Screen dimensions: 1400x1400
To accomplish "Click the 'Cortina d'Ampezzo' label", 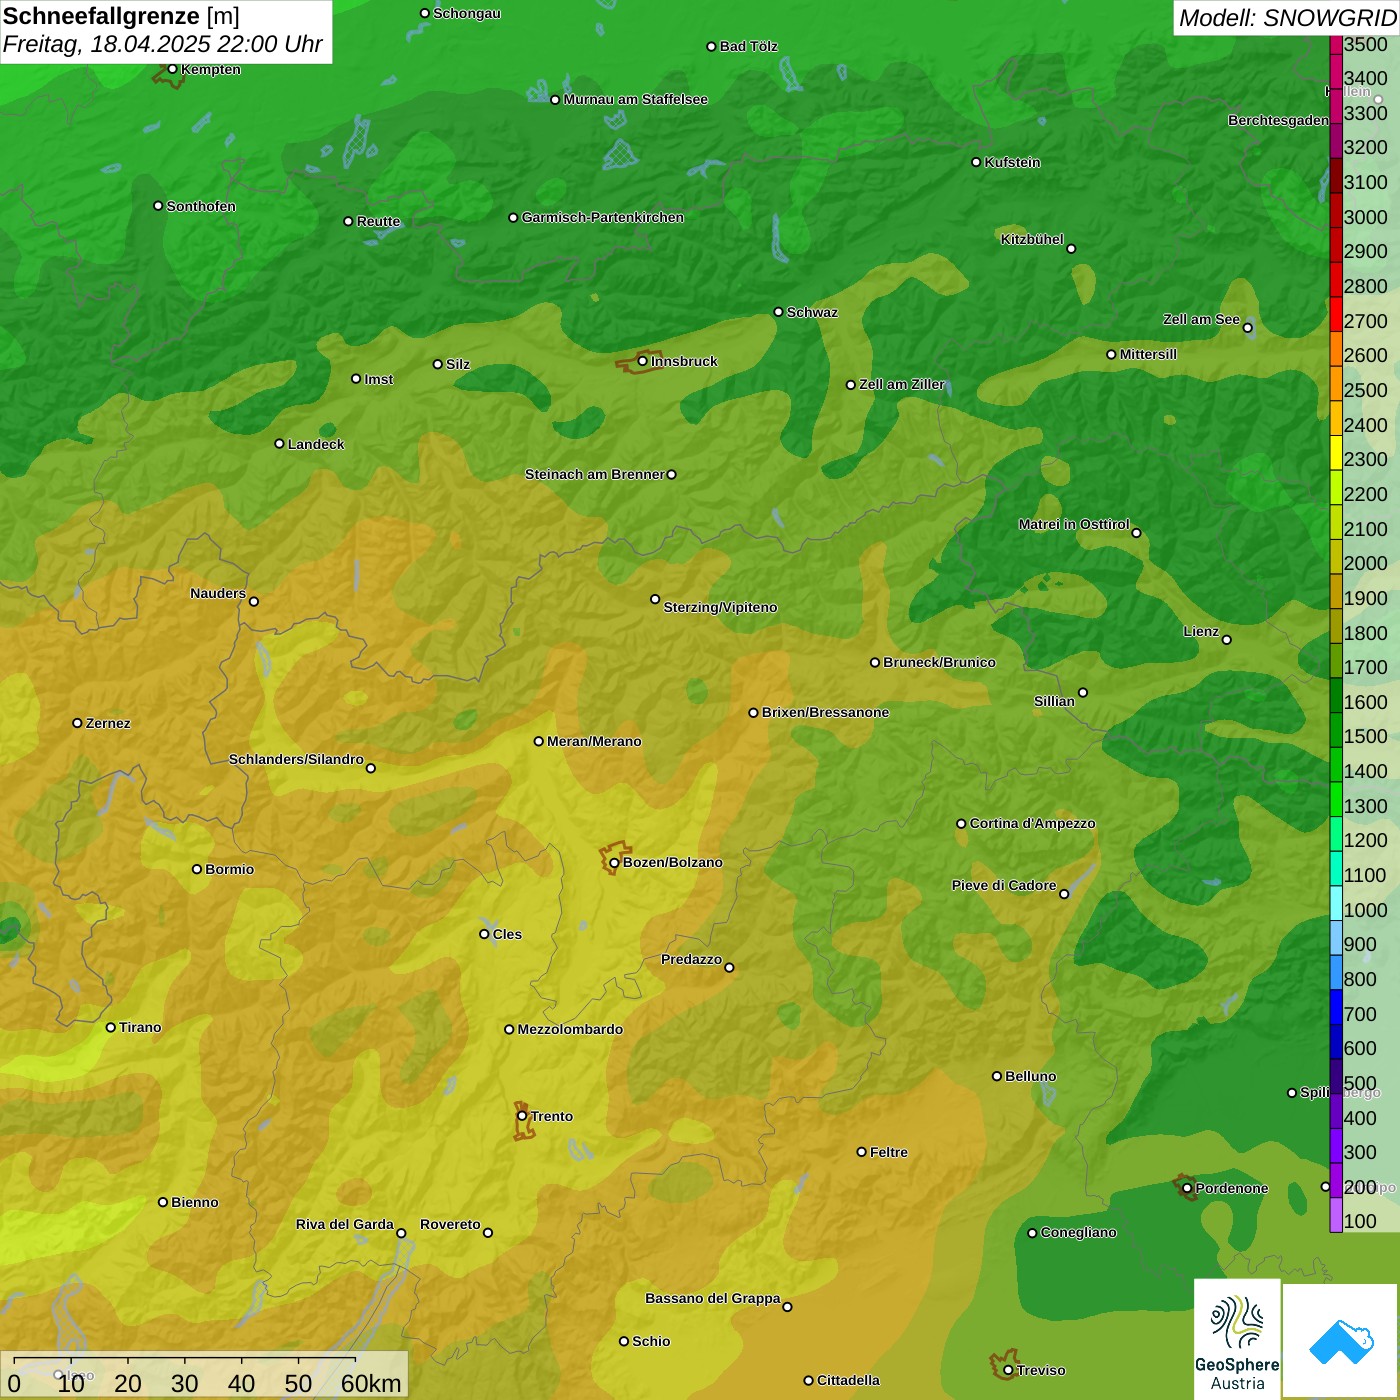I will (1033, 823).
